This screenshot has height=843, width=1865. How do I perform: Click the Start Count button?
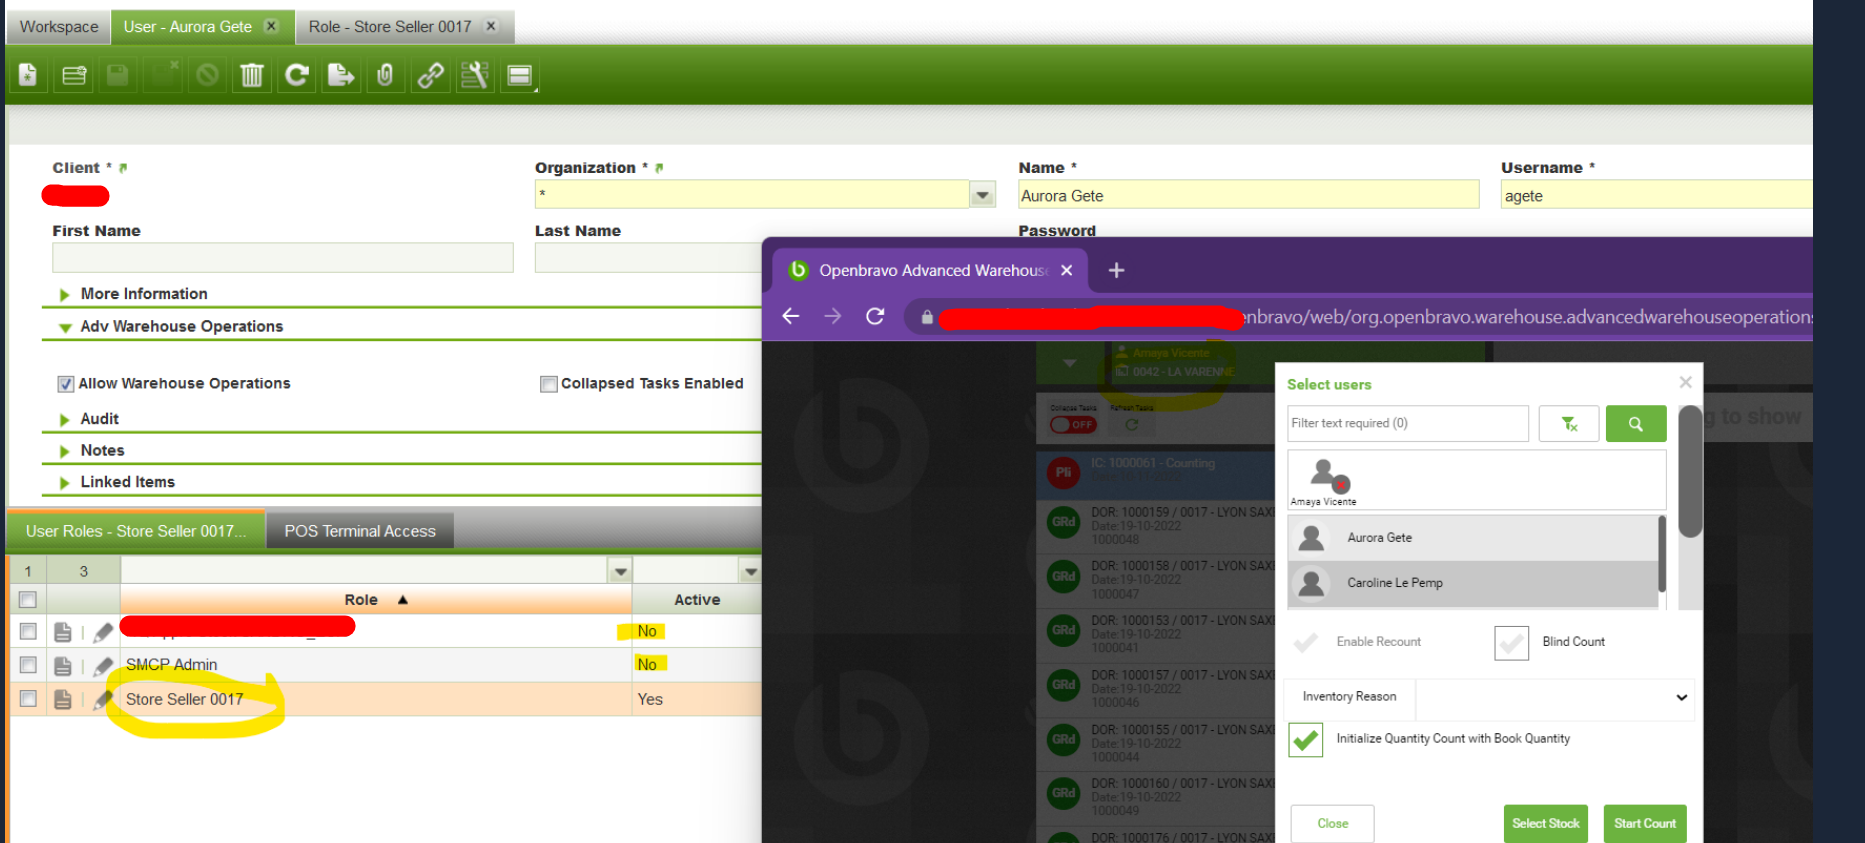1645,824
